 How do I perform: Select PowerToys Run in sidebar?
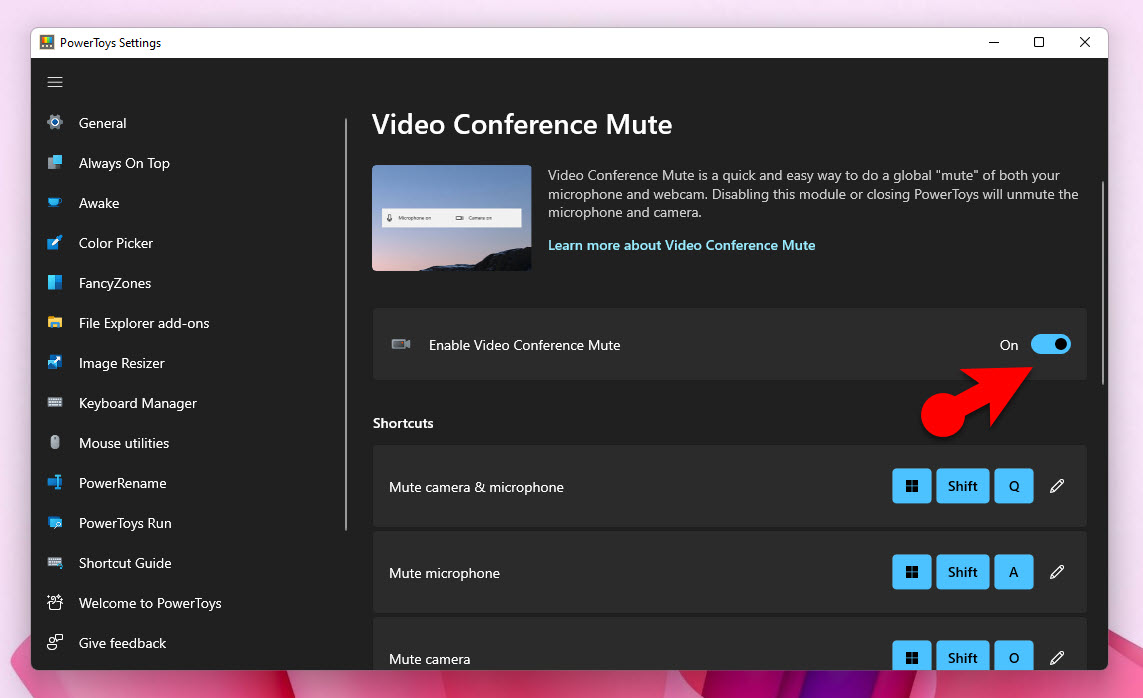pos(125,523)
